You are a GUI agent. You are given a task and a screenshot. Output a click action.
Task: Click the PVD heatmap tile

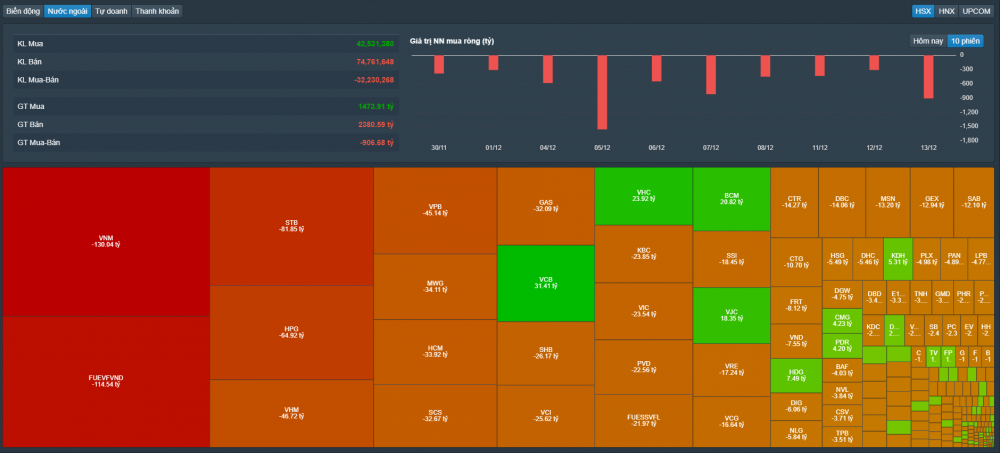click(643, 367)
